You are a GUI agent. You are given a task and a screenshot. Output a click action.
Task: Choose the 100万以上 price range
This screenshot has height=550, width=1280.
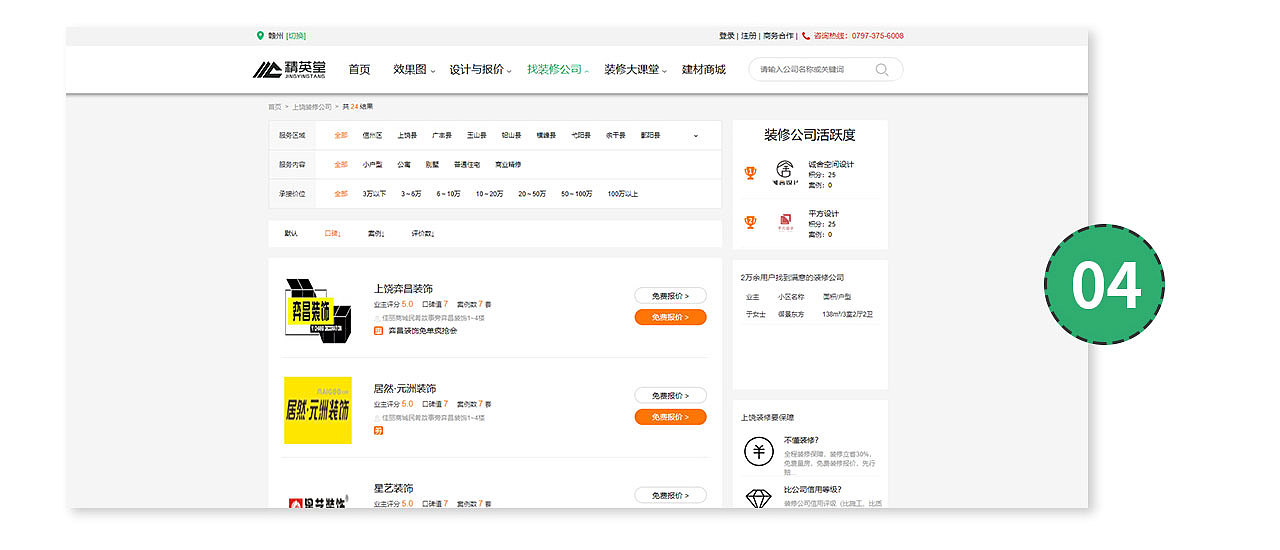(x=622, y=193)
